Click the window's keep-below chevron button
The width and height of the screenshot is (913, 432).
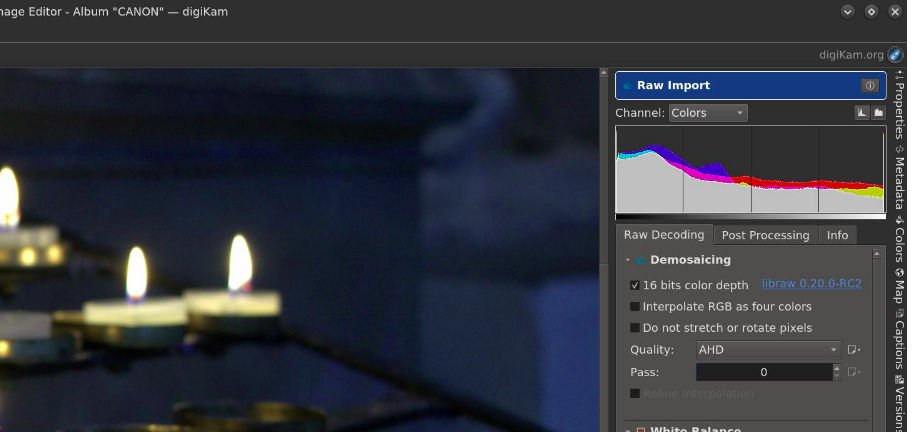[x=847, y=12]
